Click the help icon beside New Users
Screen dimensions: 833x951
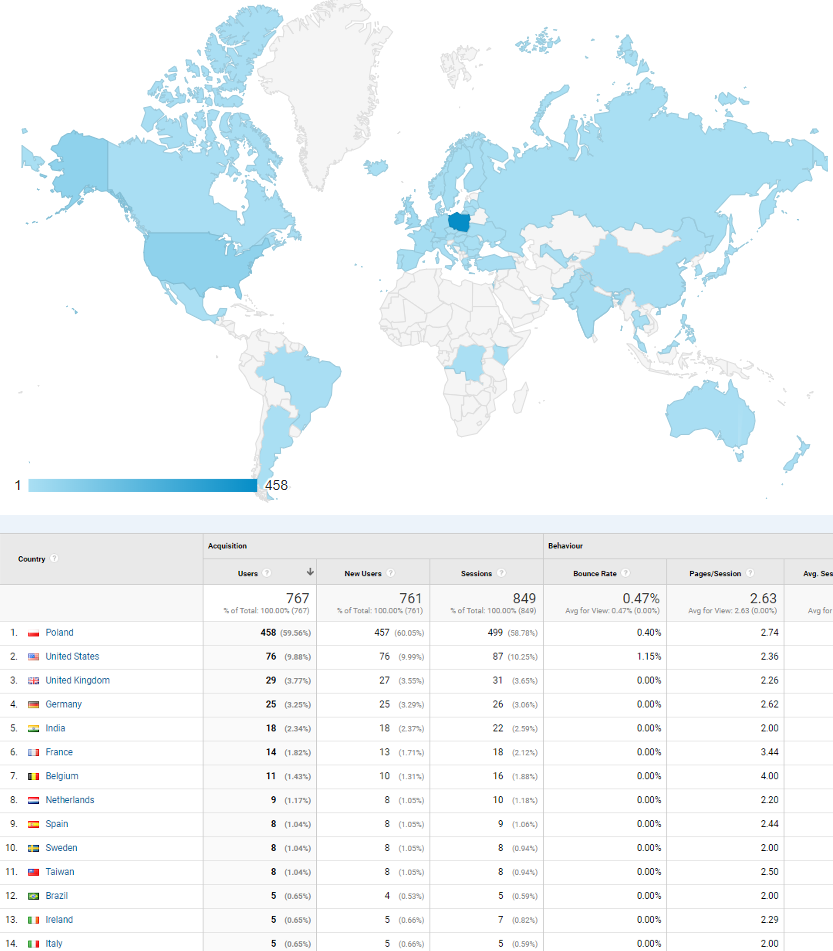click(x=391, y=574)
